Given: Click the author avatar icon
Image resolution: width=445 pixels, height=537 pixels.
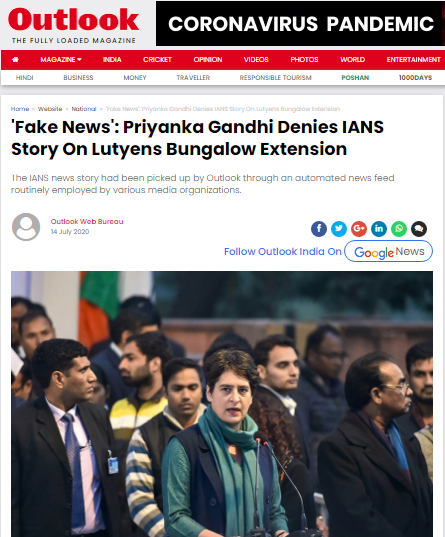Looking at the screenshot, I should 26,227.
